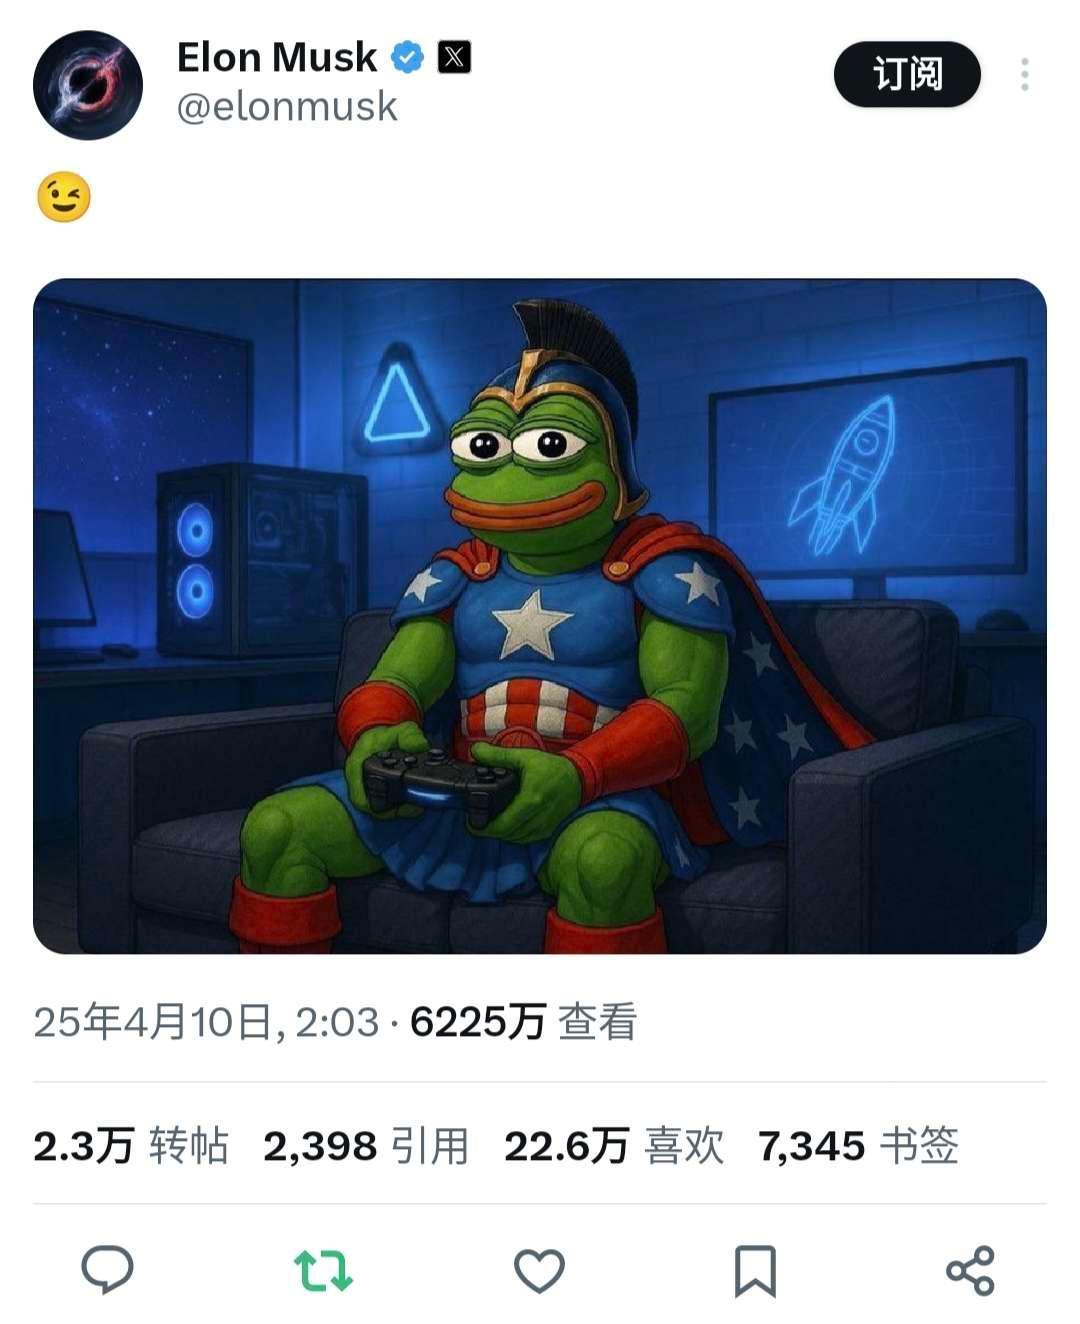Click the 25年4月10日 2:03 post timestamp

207,1022
